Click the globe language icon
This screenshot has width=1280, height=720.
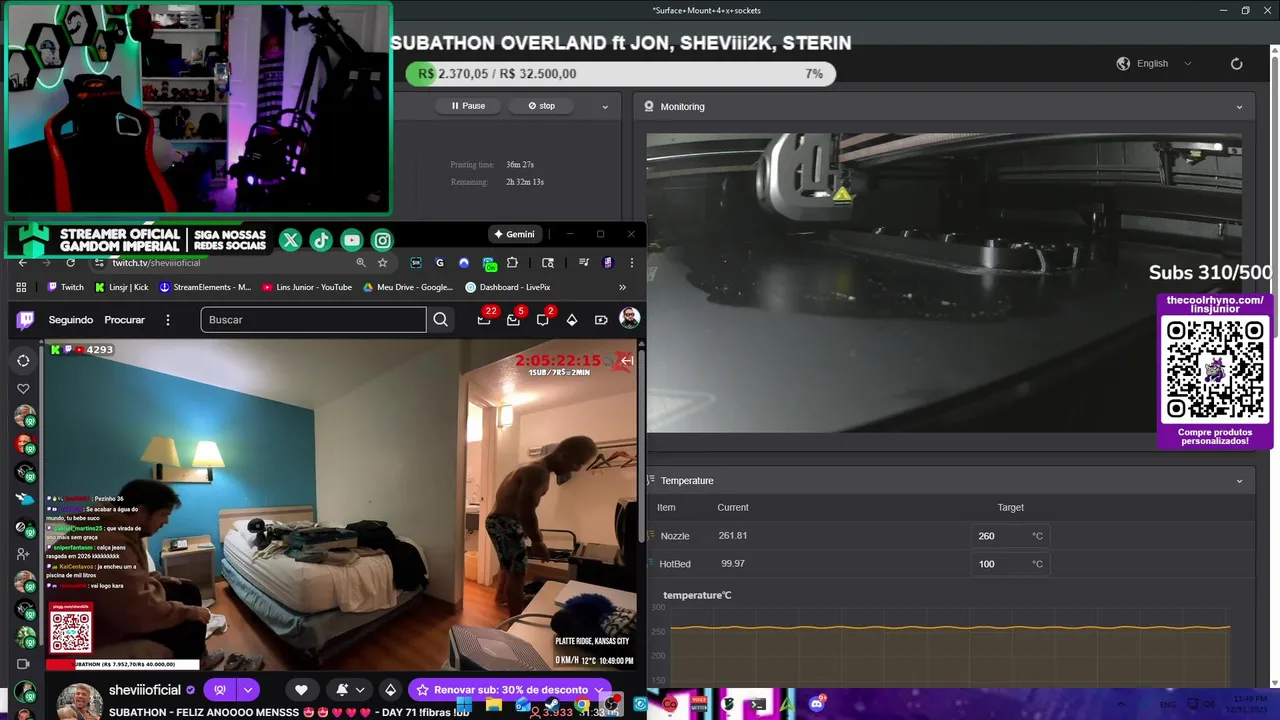pyautogui.click(x=1123, y=63)
